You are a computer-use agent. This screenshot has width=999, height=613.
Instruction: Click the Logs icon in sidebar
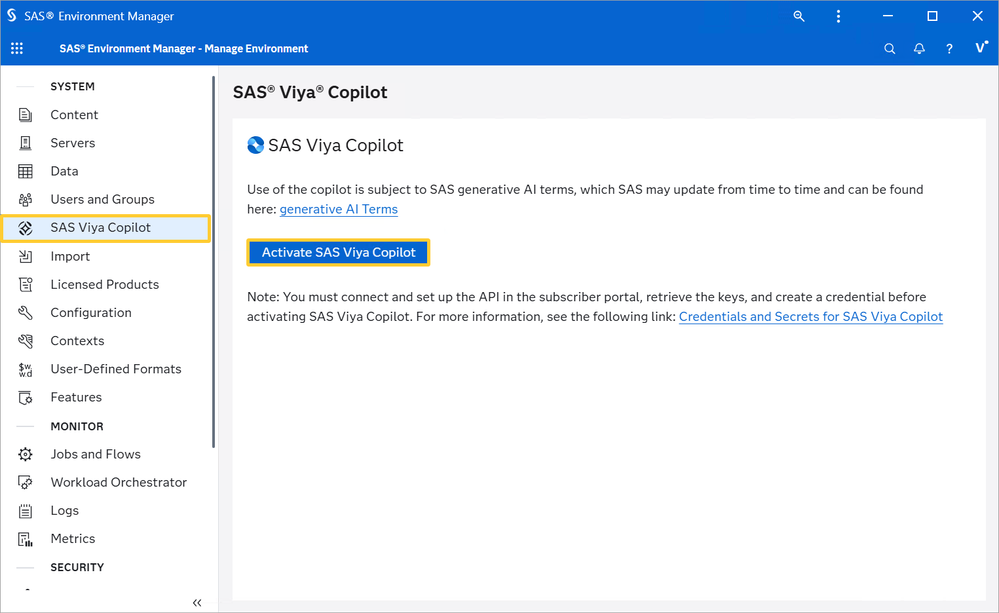25,510
